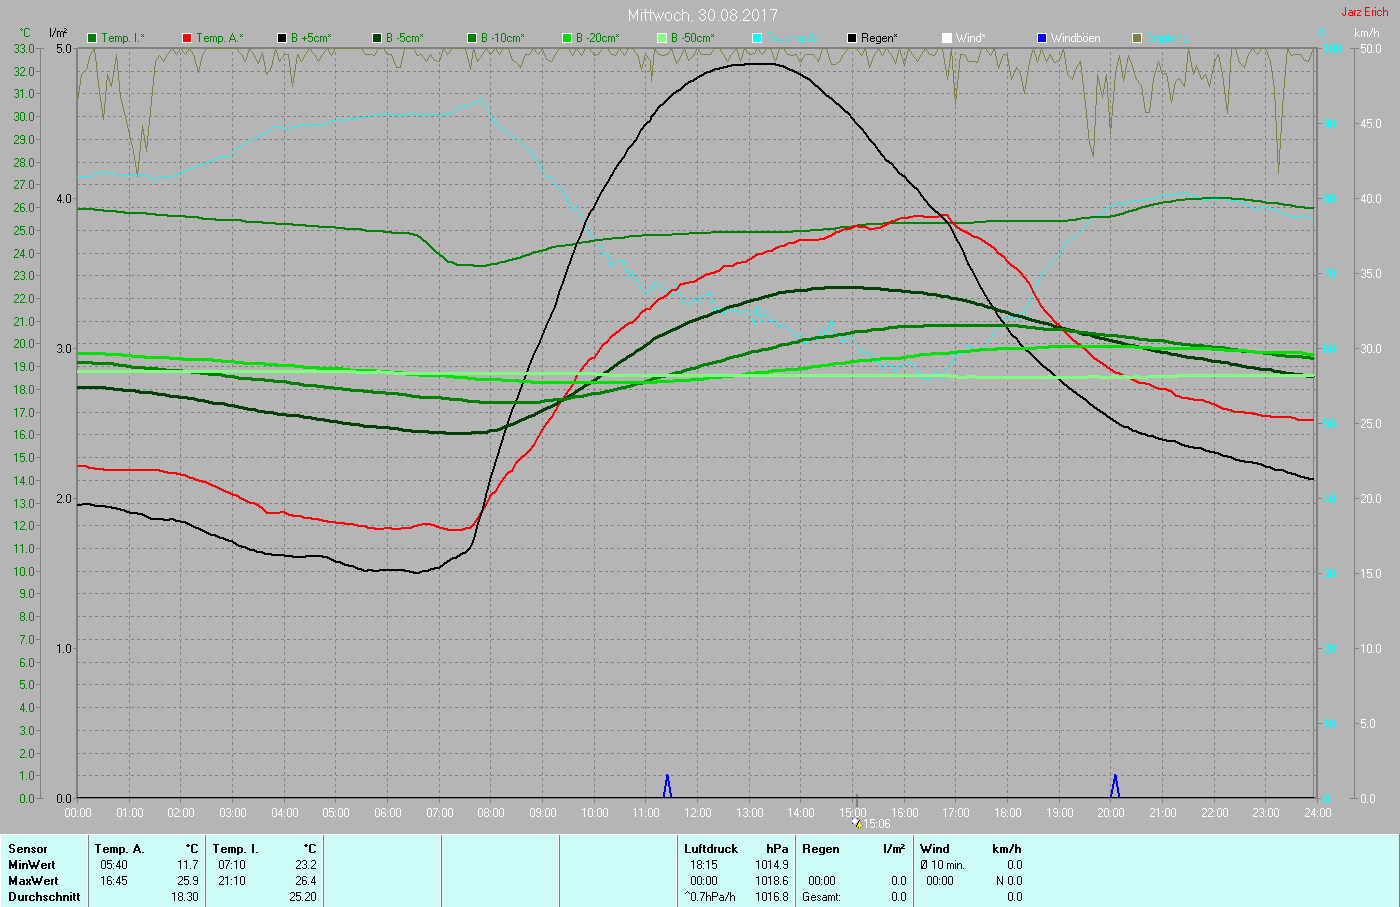Click the cyan legend color square
The height and width of the screenshot is (907, 1400).
tap(757, 38)
